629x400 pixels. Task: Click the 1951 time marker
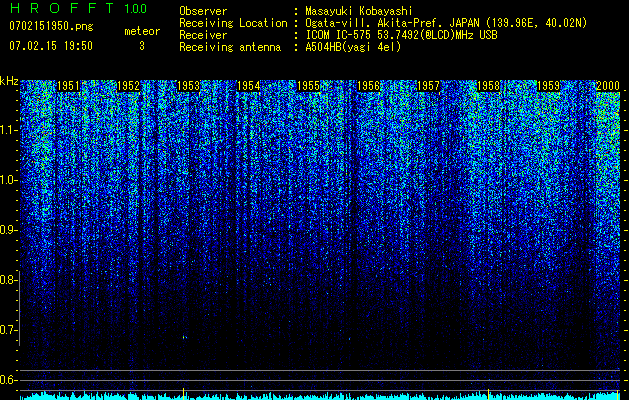click(x=68, y=86)
